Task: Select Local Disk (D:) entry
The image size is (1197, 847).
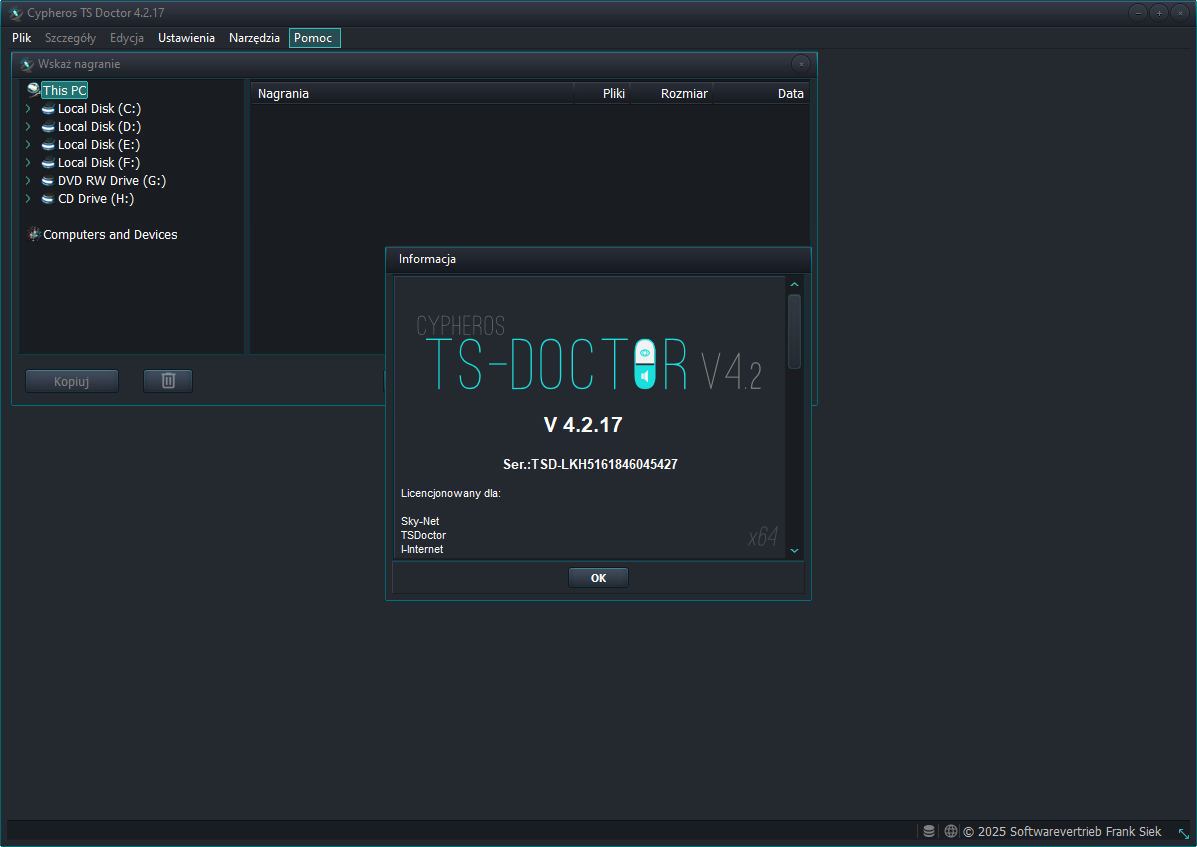Action: coord(99,127)
